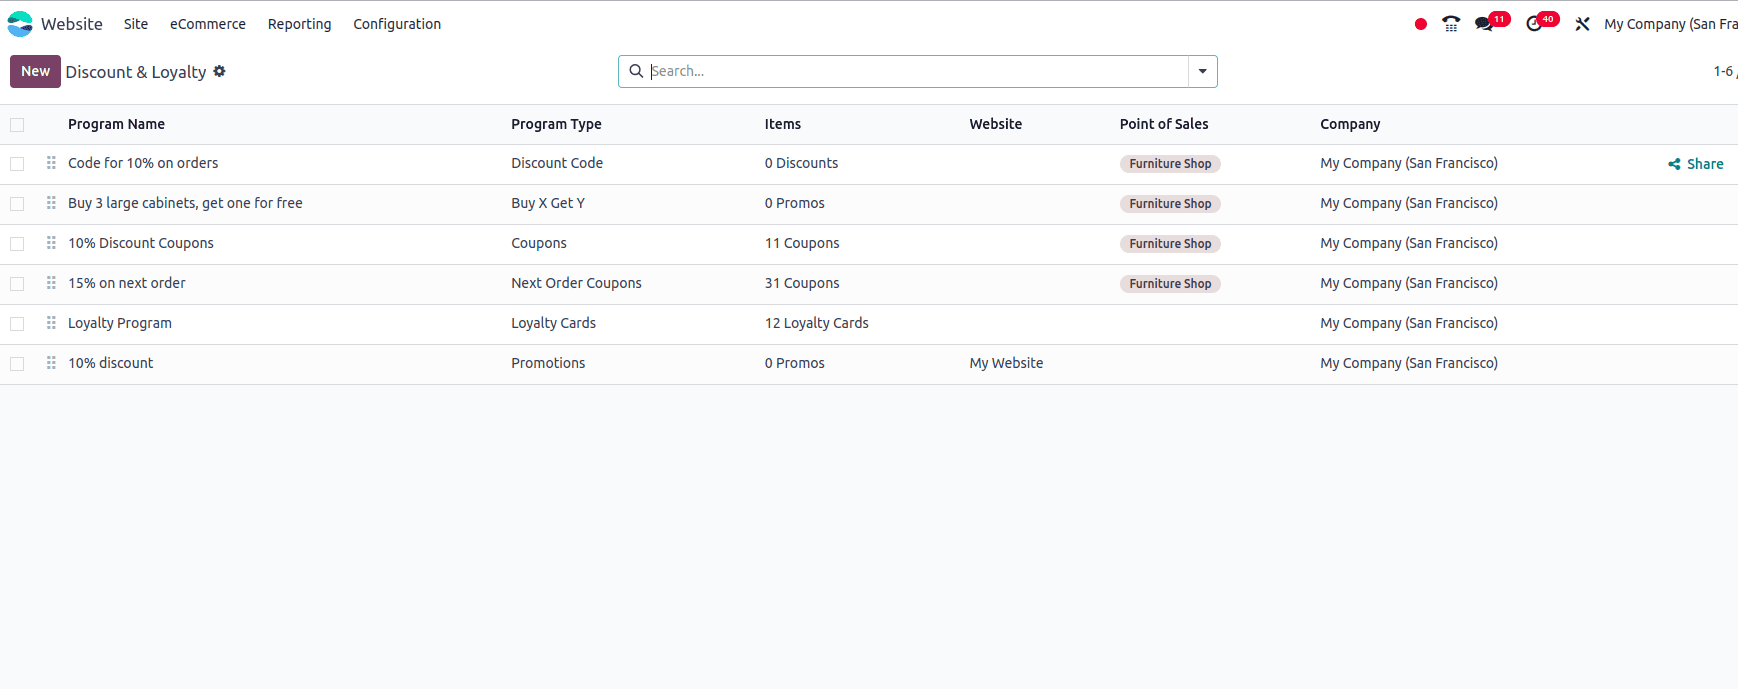Check the 10% discount row
This screenshot has height=689, width=1738.
17,364
